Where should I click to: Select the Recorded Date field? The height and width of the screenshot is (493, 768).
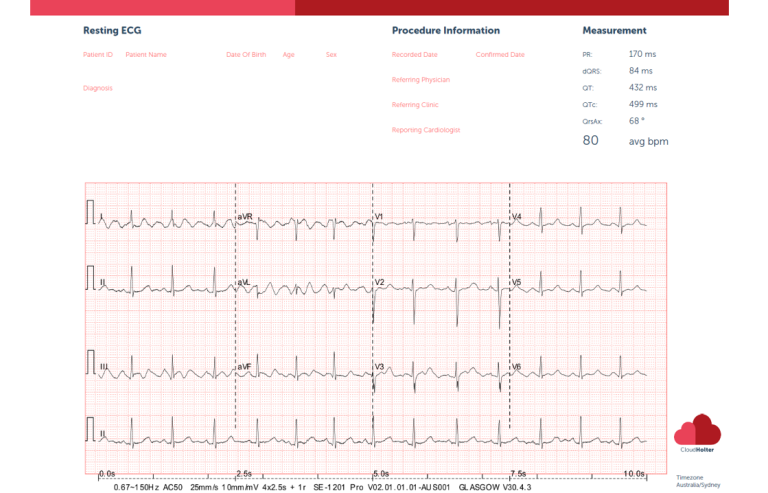coord(414,55)
